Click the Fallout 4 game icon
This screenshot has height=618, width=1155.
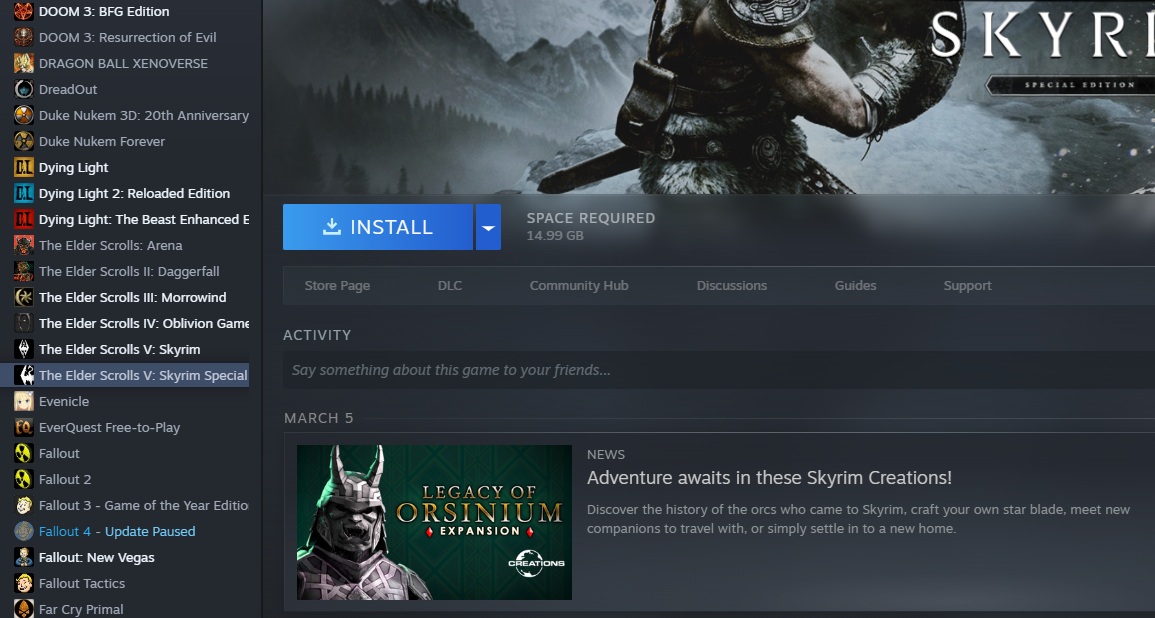[24, 531]
